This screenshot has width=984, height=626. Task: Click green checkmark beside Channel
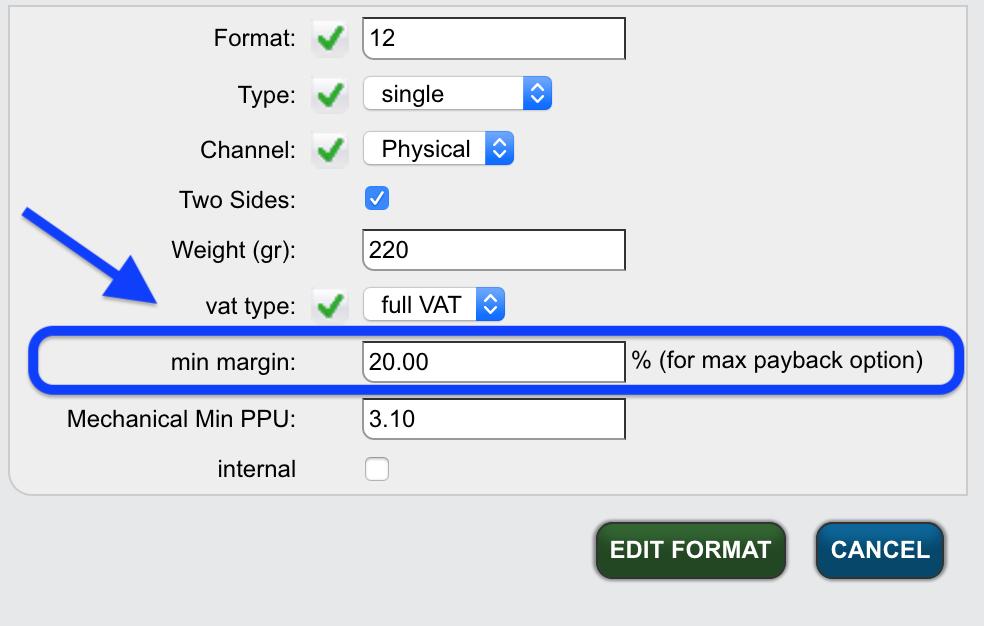point(330,150)
